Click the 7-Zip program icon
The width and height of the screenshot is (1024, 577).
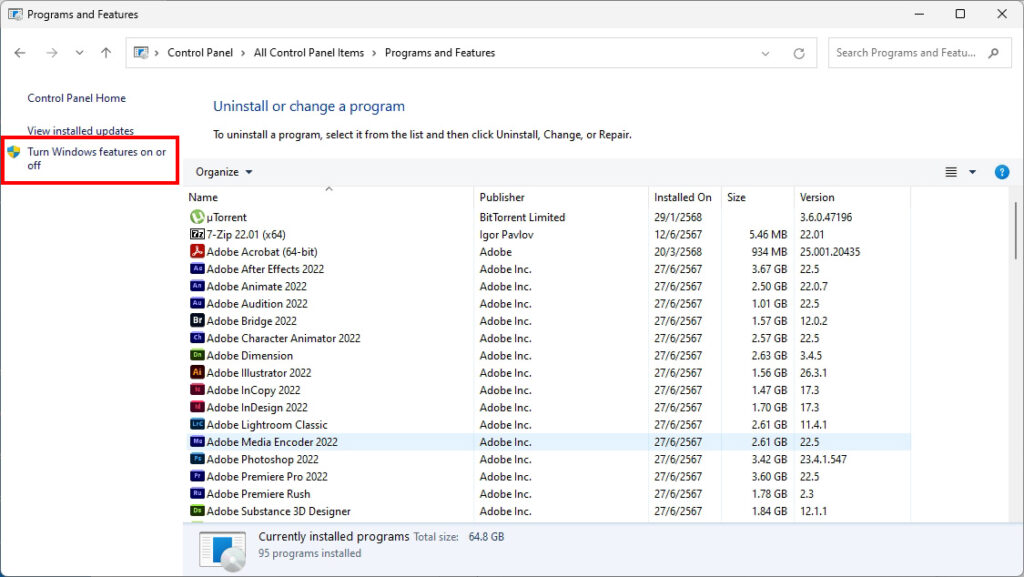coord(197,234)
